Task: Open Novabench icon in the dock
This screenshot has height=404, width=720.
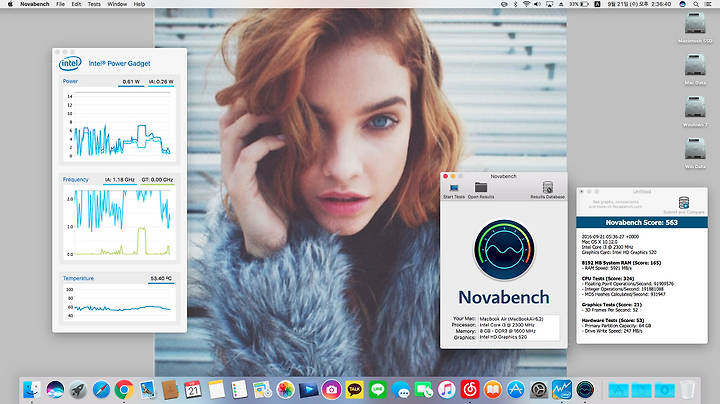Action: [x=585, y=390]
